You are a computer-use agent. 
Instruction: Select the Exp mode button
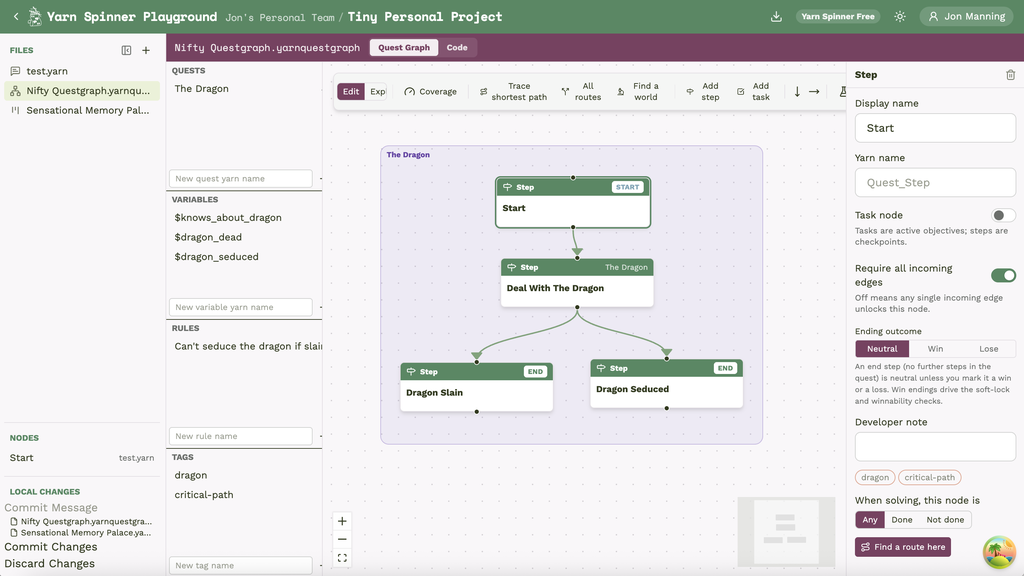pos(377,91)
